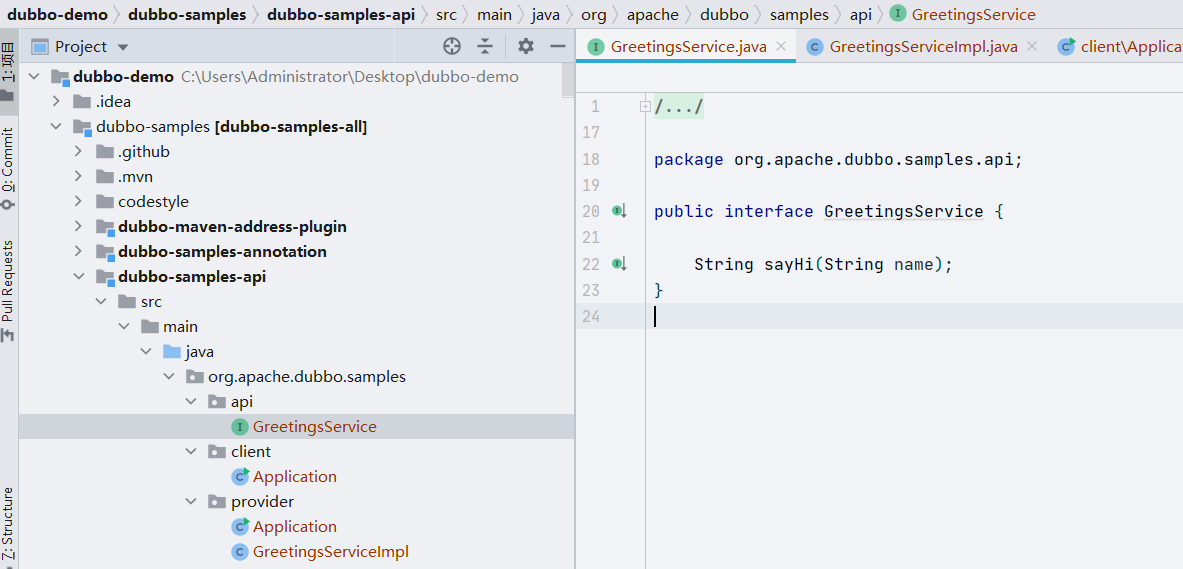Click apache in the breadcrumb bar
1183x569 pixels.
click(653, 14)
